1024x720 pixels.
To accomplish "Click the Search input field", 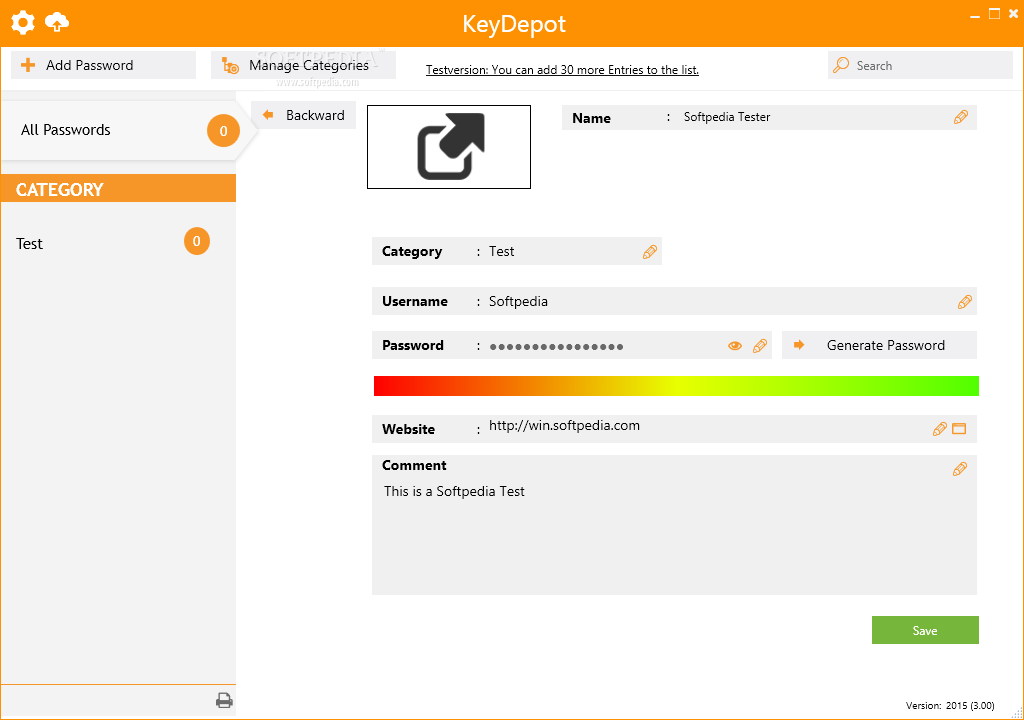I will (920, 65).
